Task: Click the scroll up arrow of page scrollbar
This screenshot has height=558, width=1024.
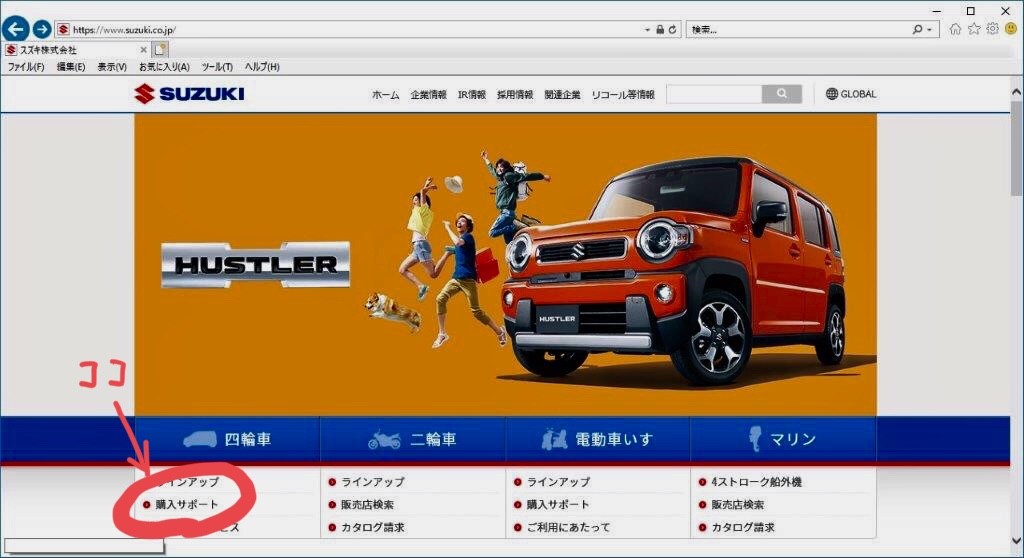Action: pos(1016,93)
